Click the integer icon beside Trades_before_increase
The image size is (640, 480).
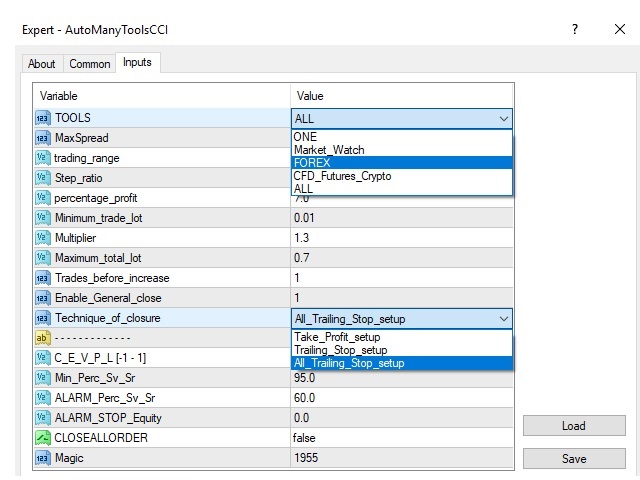tap(43, 278)
